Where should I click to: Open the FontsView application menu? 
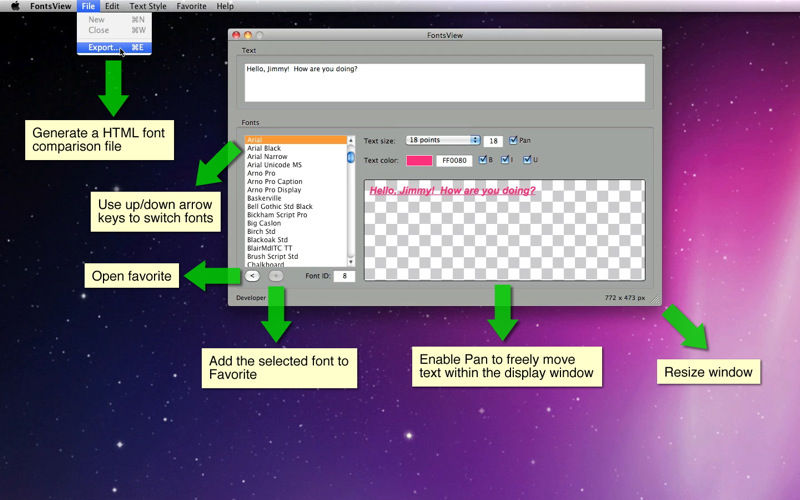pyautogui.click(x=51, y=6)
